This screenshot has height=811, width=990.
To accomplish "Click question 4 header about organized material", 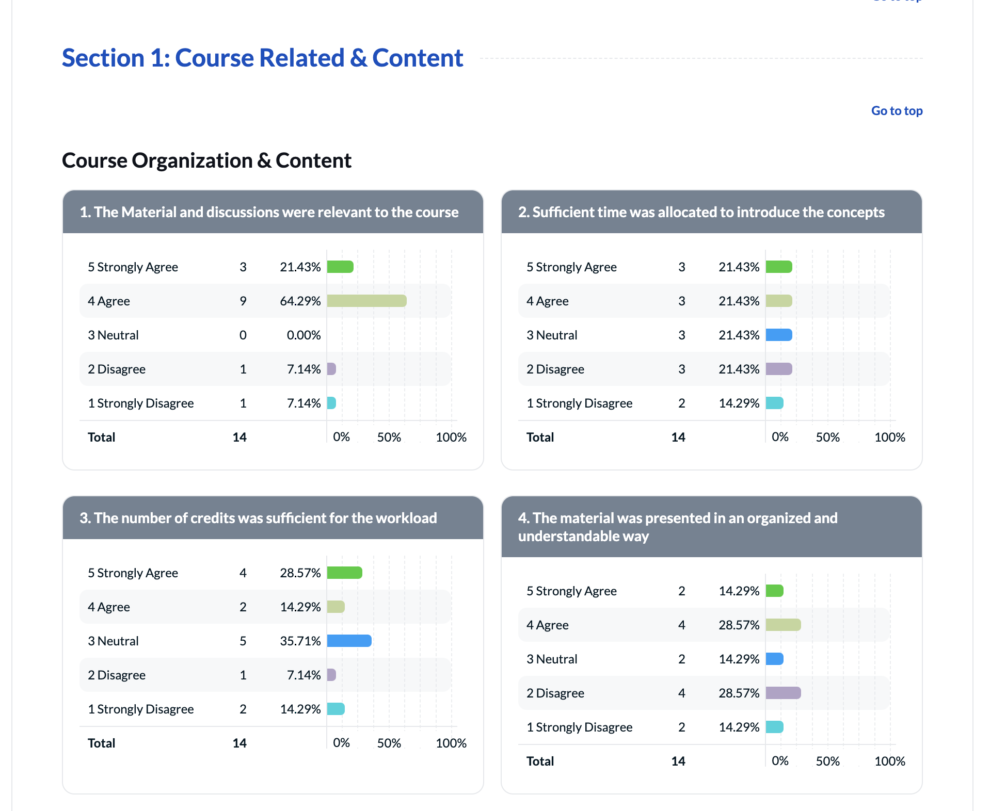I will [x=712, y=526].
